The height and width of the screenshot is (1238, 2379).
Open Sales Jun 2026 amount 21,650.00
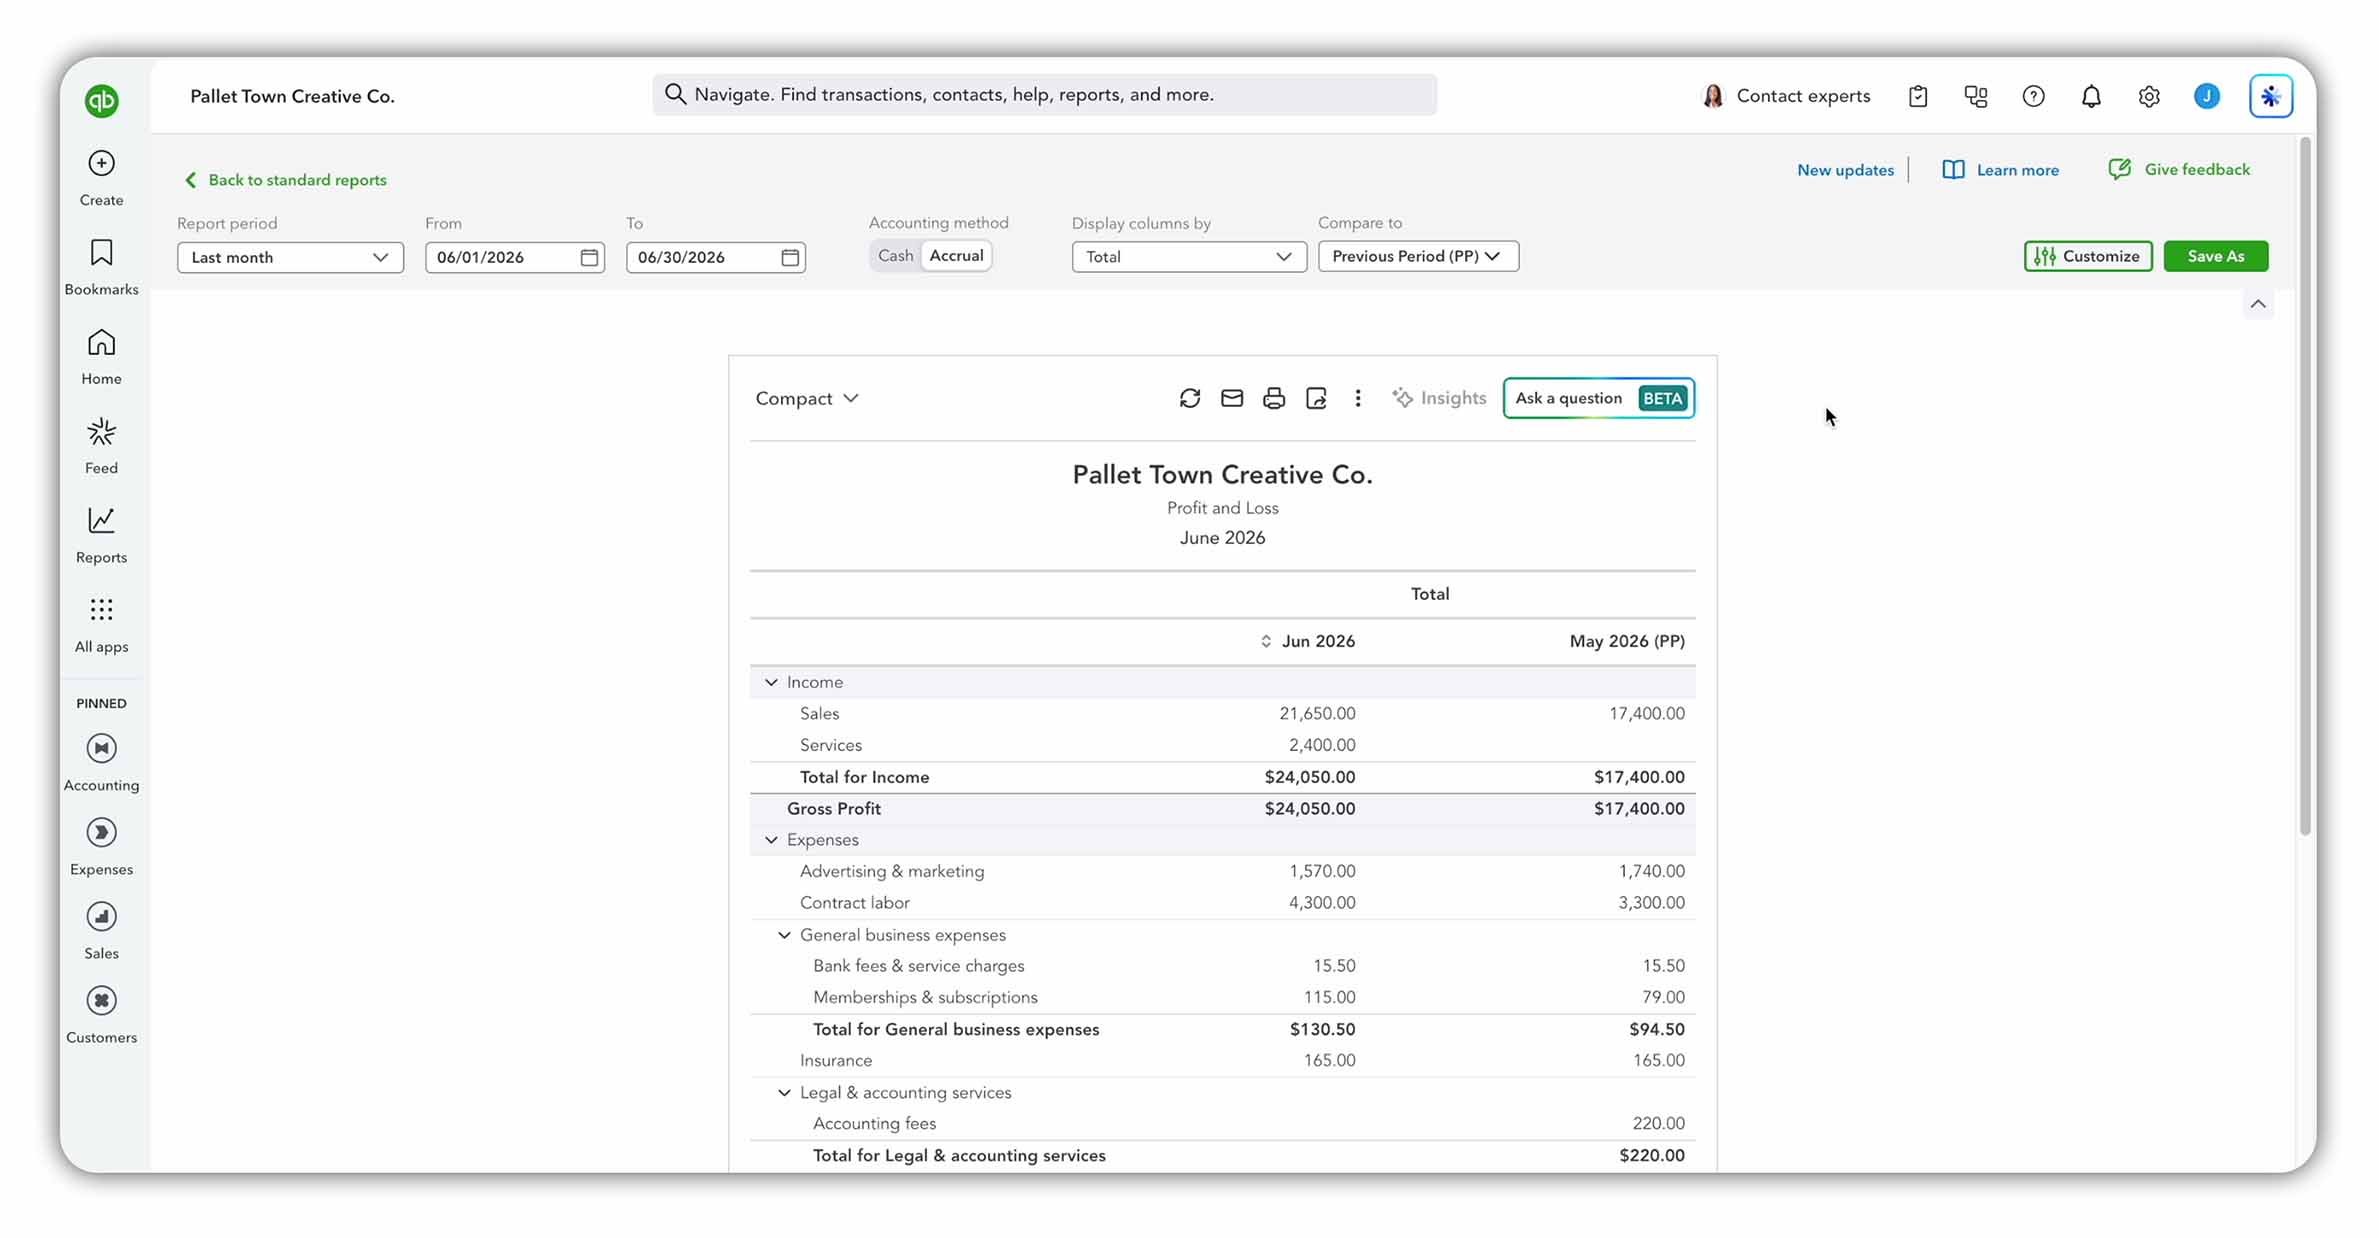tap(1317, 714)
